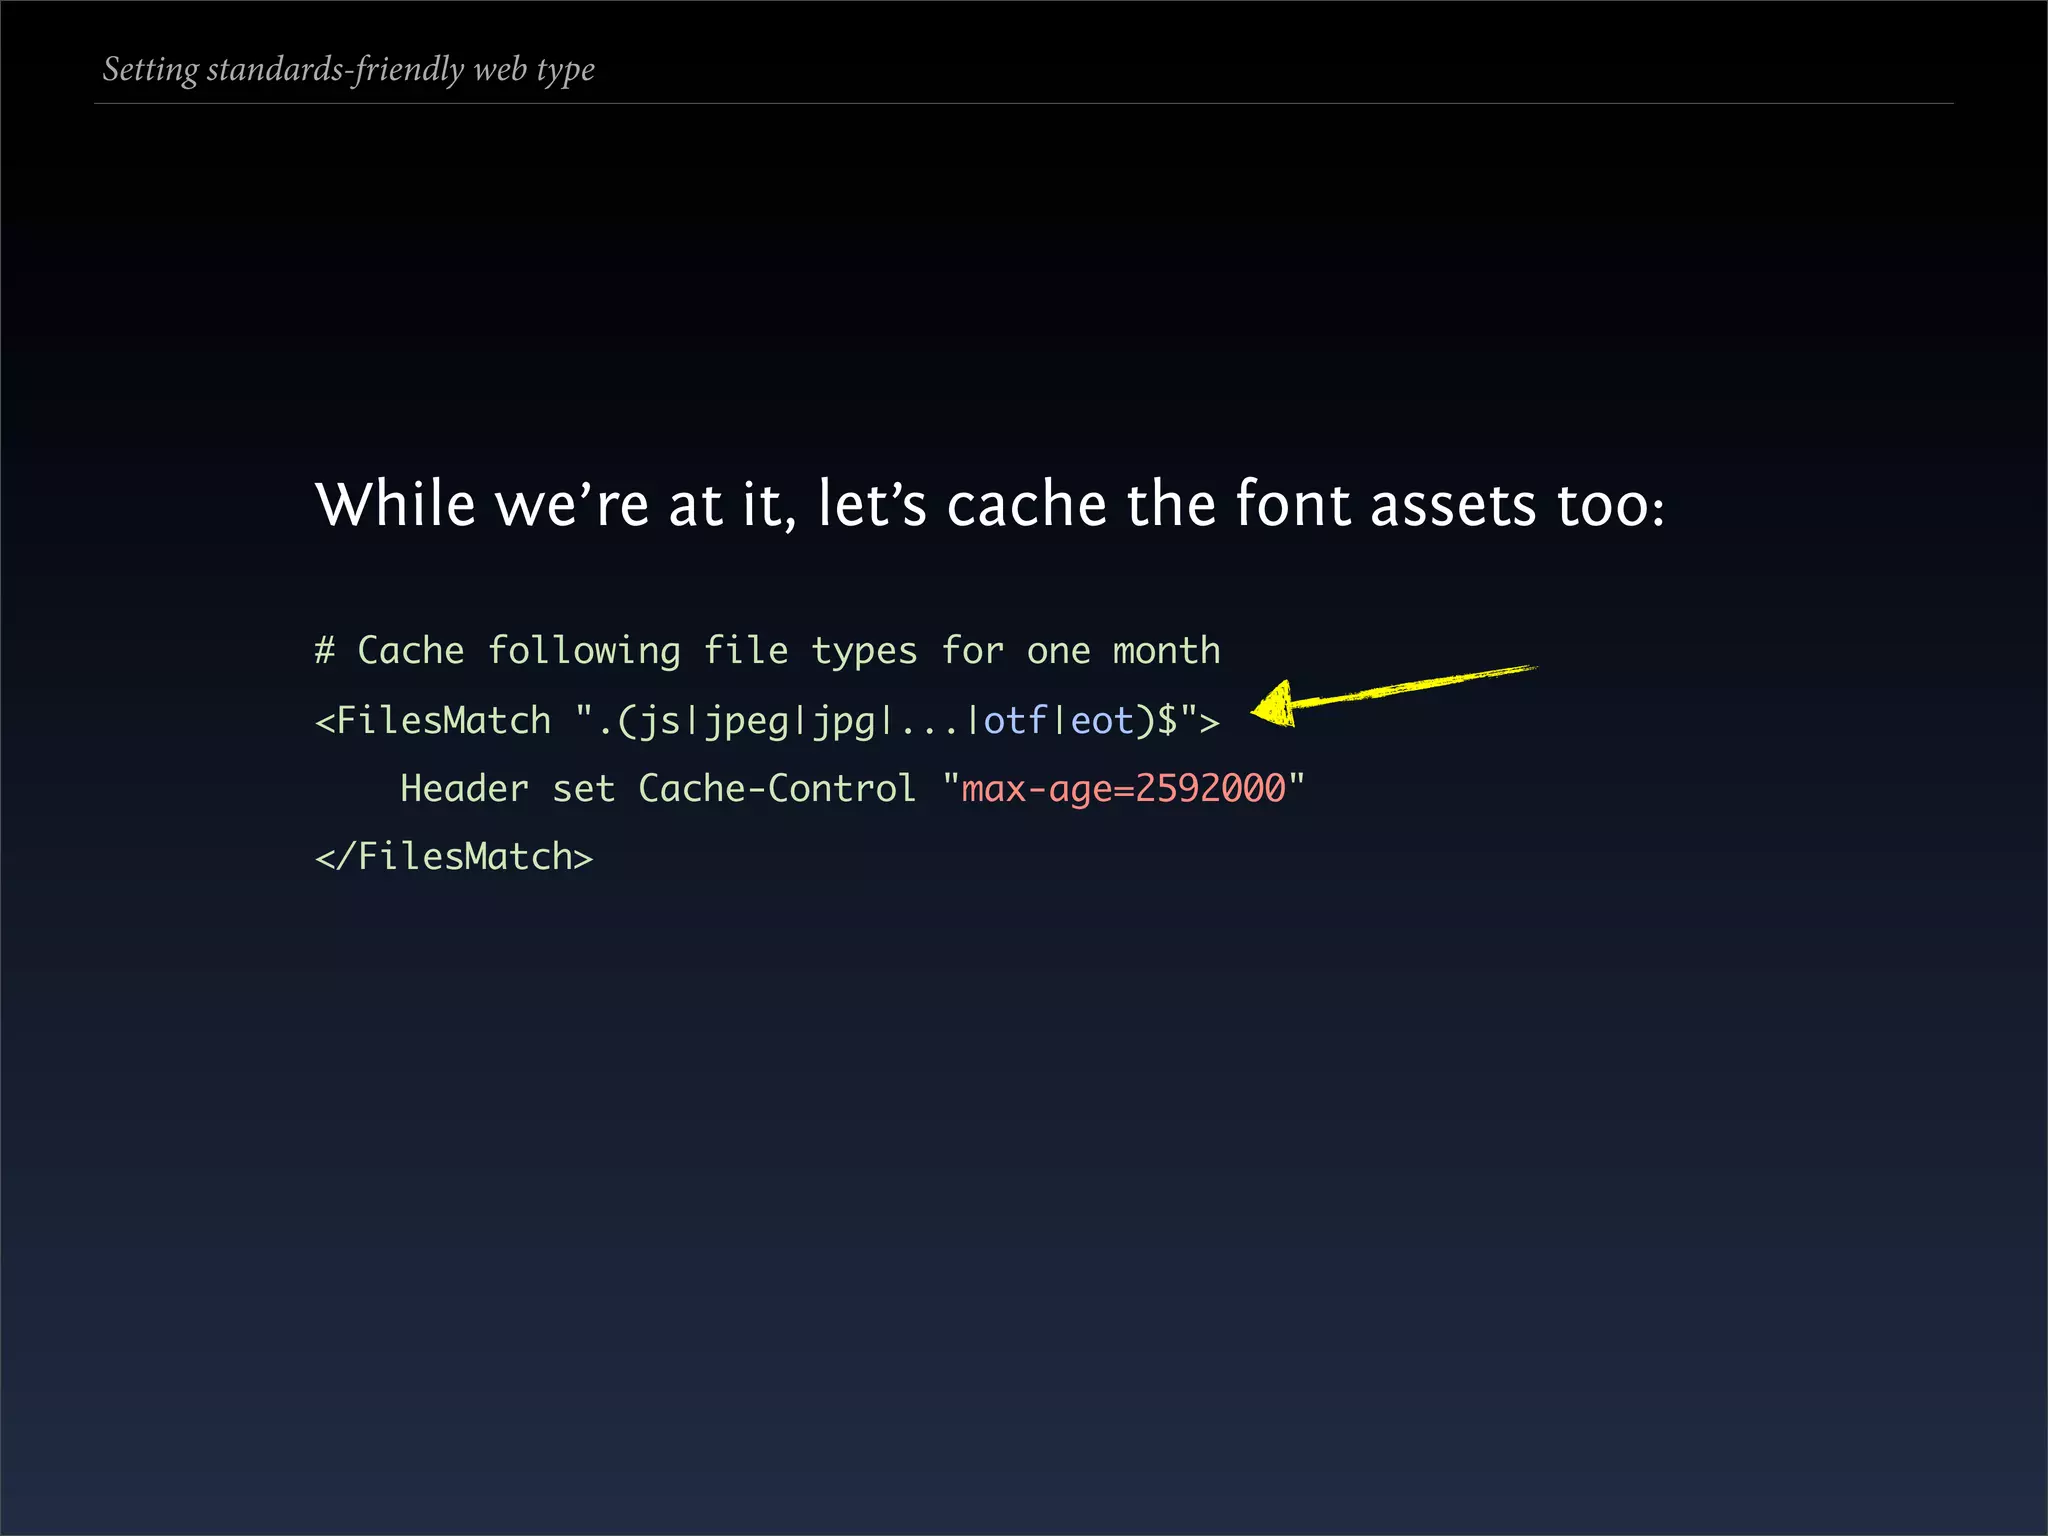Click the heading 'While we're at it, let's cache the font assets too:'
2048x1536 pixels.
pos(990,504)
